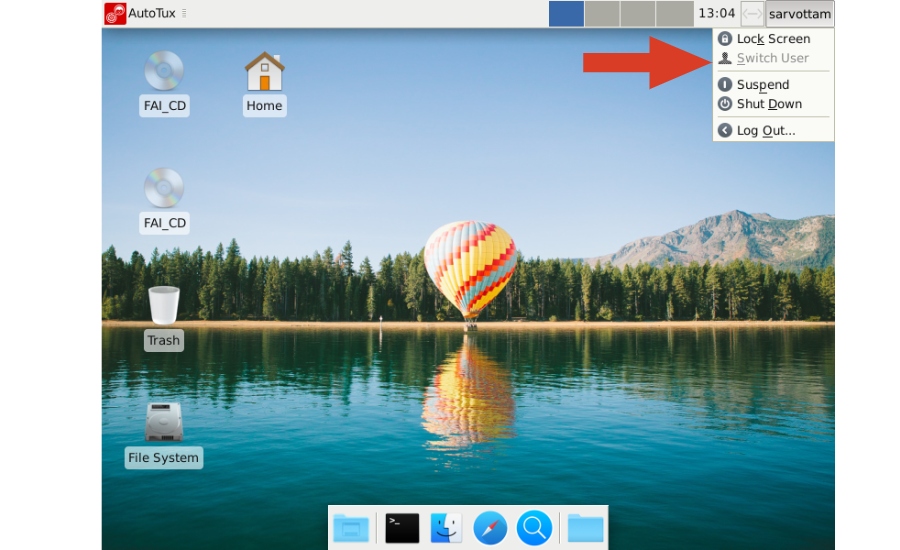
Task: Switch to the first blue workspace
Action: tap(566, 14)
